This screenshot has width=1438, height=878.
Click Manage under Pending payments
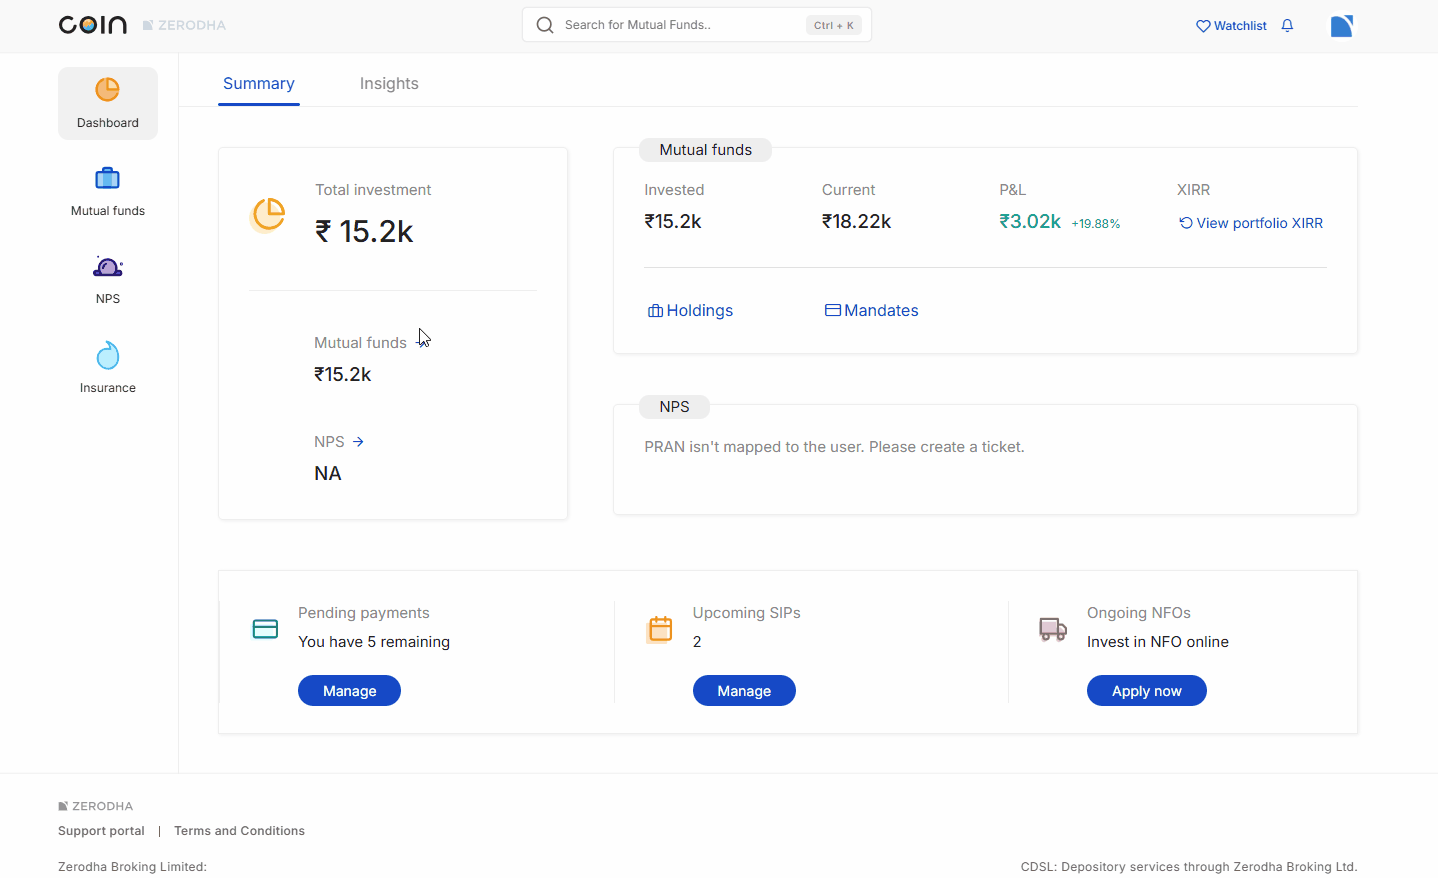[x=349, y=691]
